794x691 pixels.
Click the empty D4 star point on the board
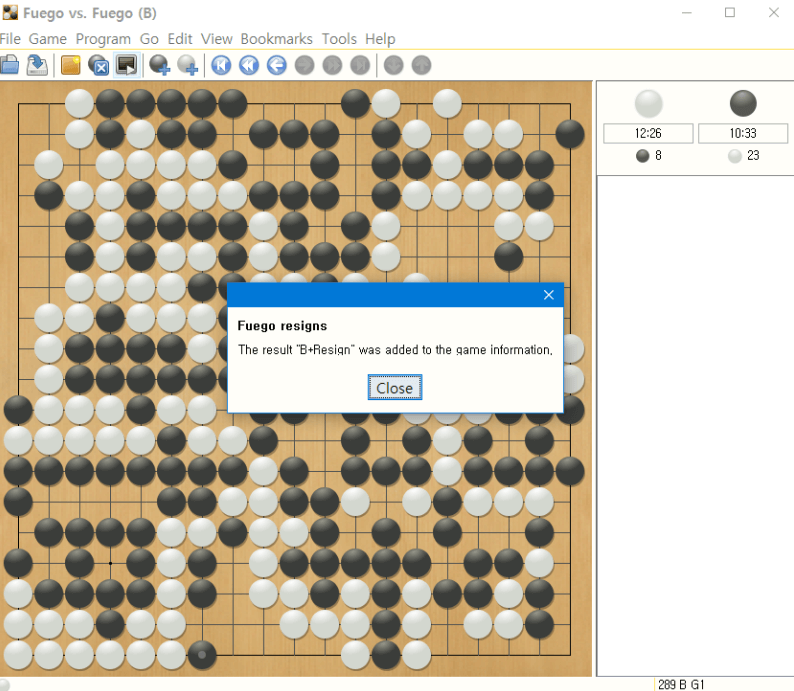(x=110, y=563)
